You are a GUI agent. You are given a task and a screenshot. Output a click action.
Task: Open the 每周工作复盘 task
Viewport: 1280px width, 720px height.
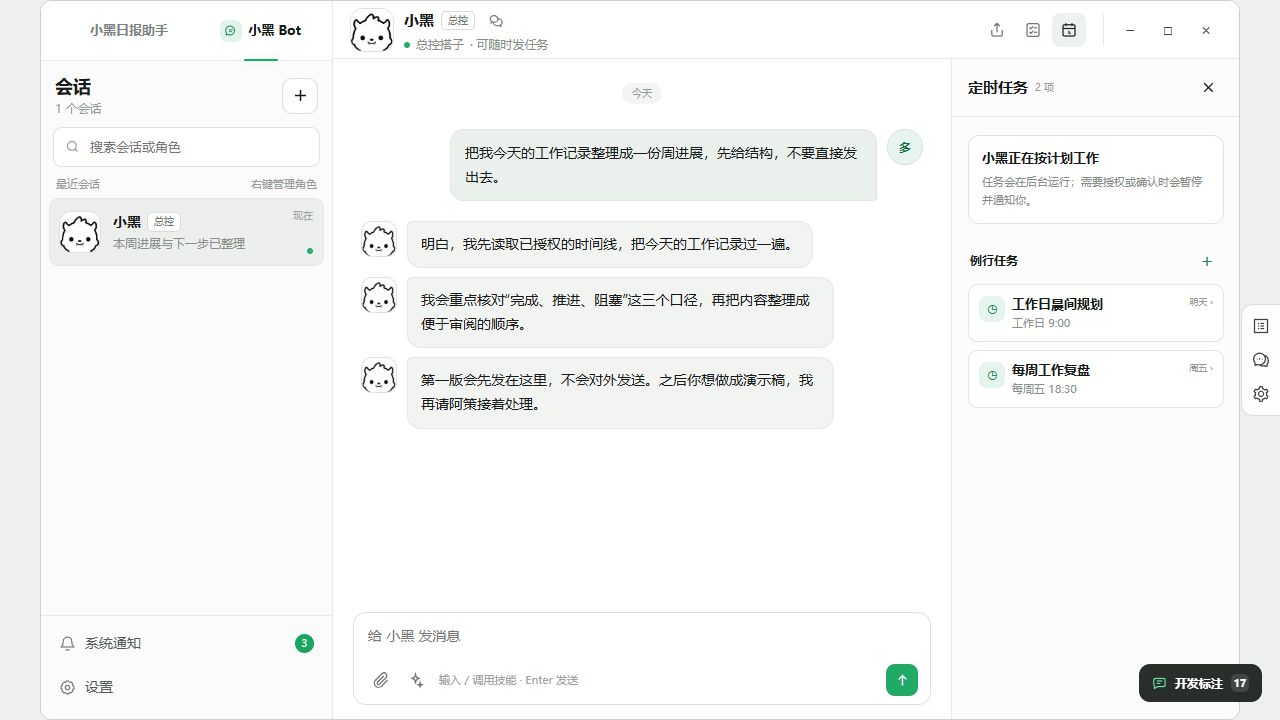click(1096, 378)
